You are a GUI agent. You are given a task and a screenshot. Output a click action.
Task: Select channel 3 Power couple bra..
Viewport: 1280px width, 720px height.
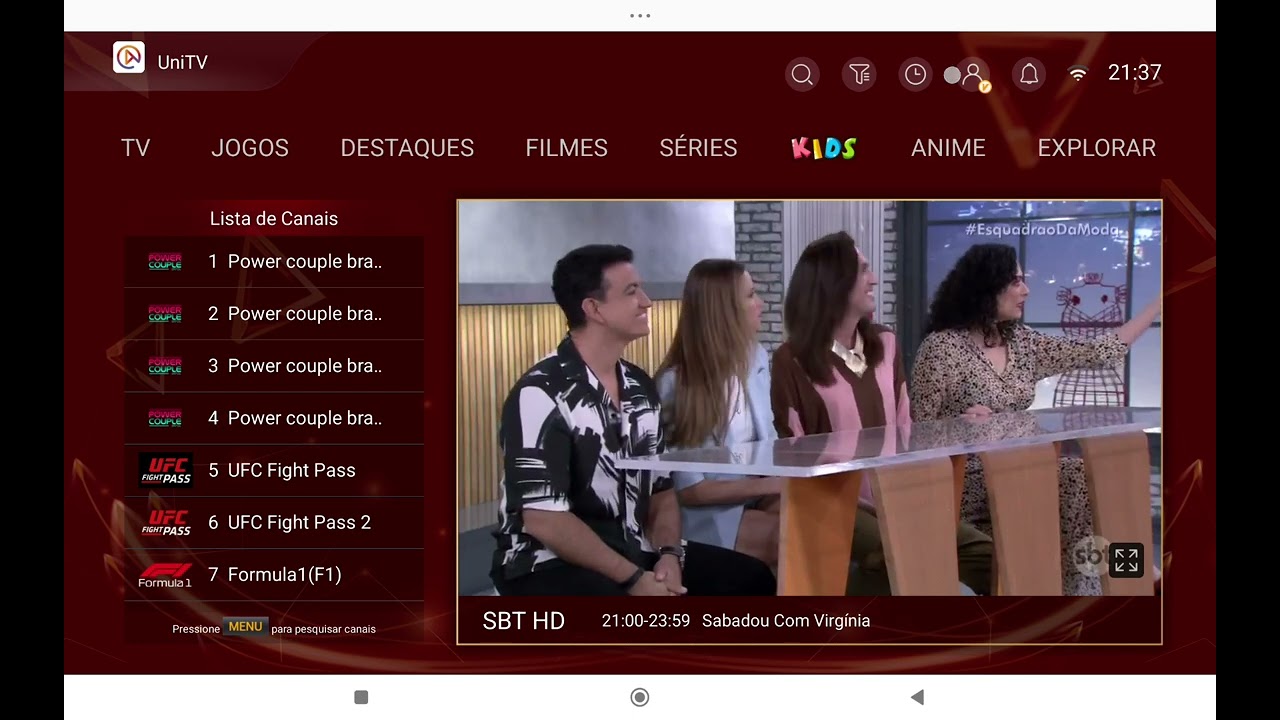click(274, 366)
